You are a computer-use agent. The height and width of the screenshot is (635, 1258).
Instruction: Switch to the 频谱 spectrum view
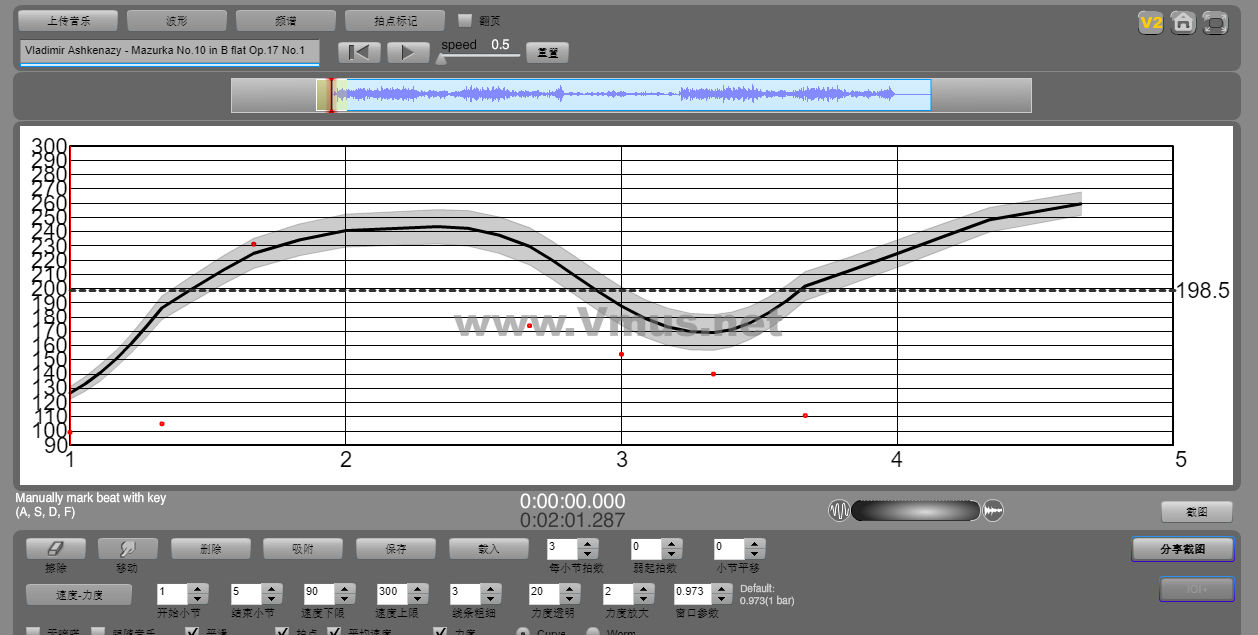tap(286, 20)
